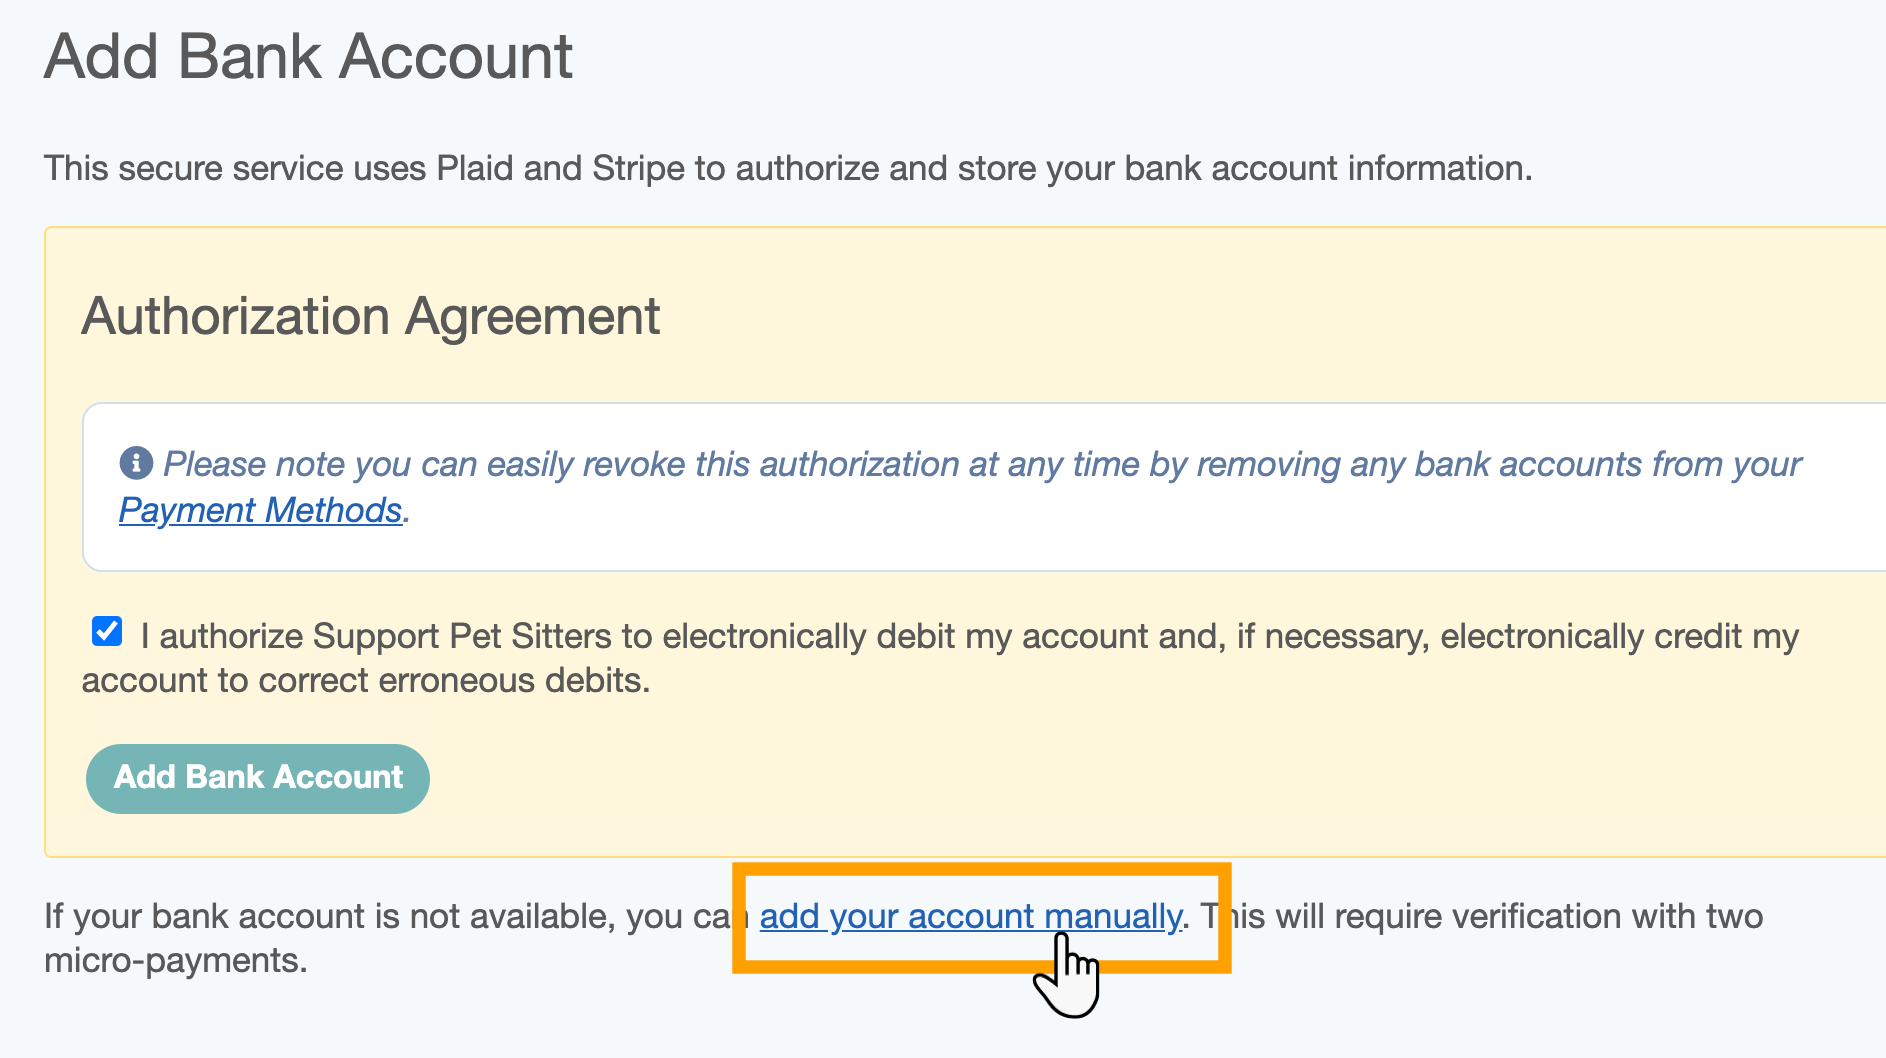Click the 'account to correct erroneous debits' line
This screenshot has width=1886, height=1058.
tap(366, 680)
